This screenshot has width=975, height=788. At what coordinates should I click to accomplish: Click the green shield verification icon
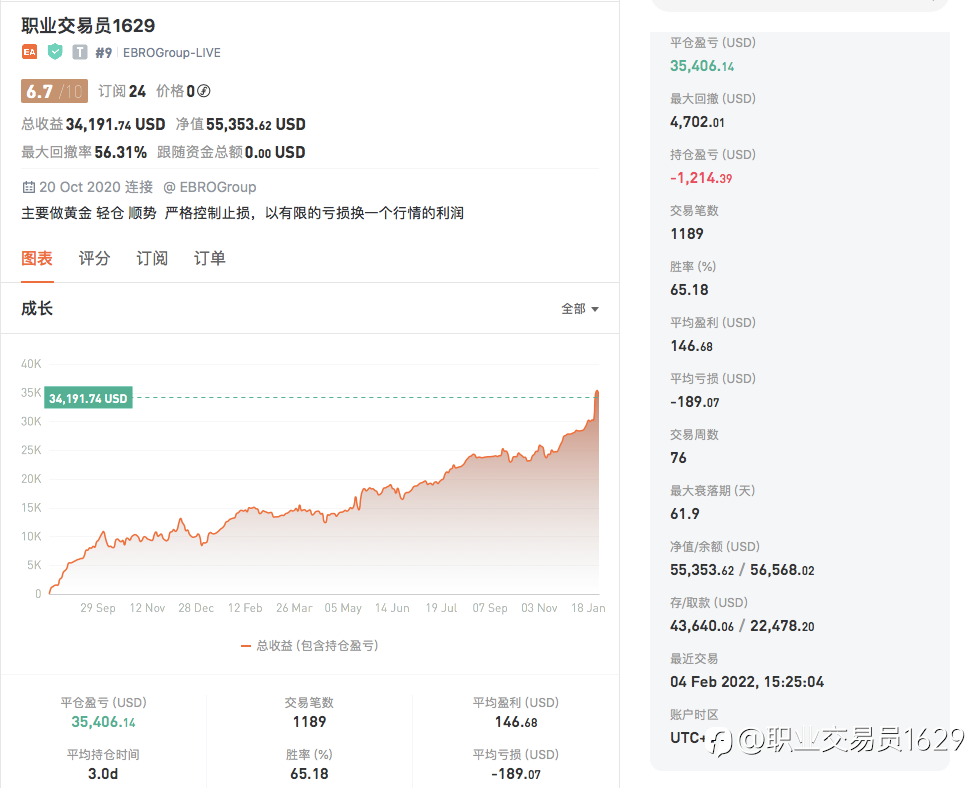tap(55, 52)
